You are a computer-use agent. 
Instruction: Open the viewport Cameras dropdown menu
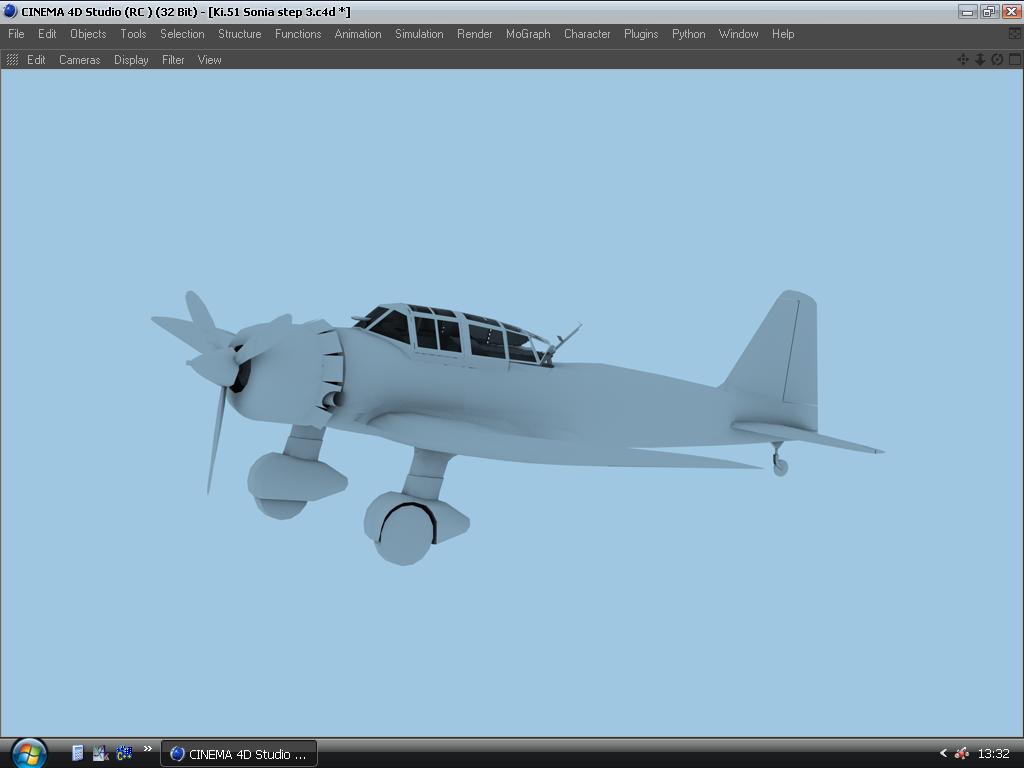(x=79, y=60)
